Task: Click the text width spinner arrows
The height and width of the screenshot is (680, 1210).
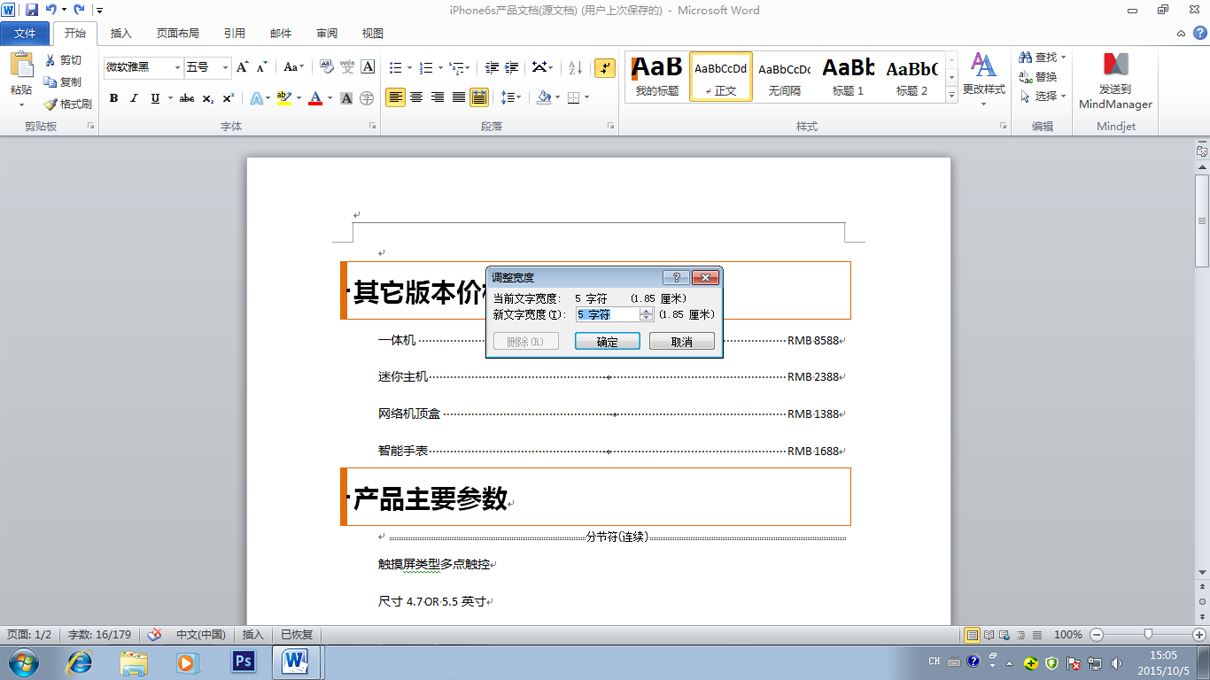Action: point(646,314)
